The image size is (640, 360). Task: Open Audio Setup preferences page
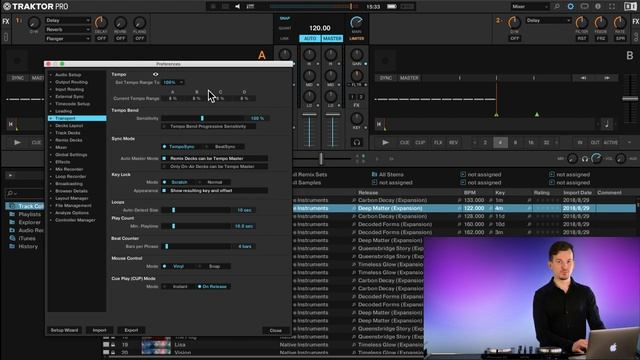point(68,75)
